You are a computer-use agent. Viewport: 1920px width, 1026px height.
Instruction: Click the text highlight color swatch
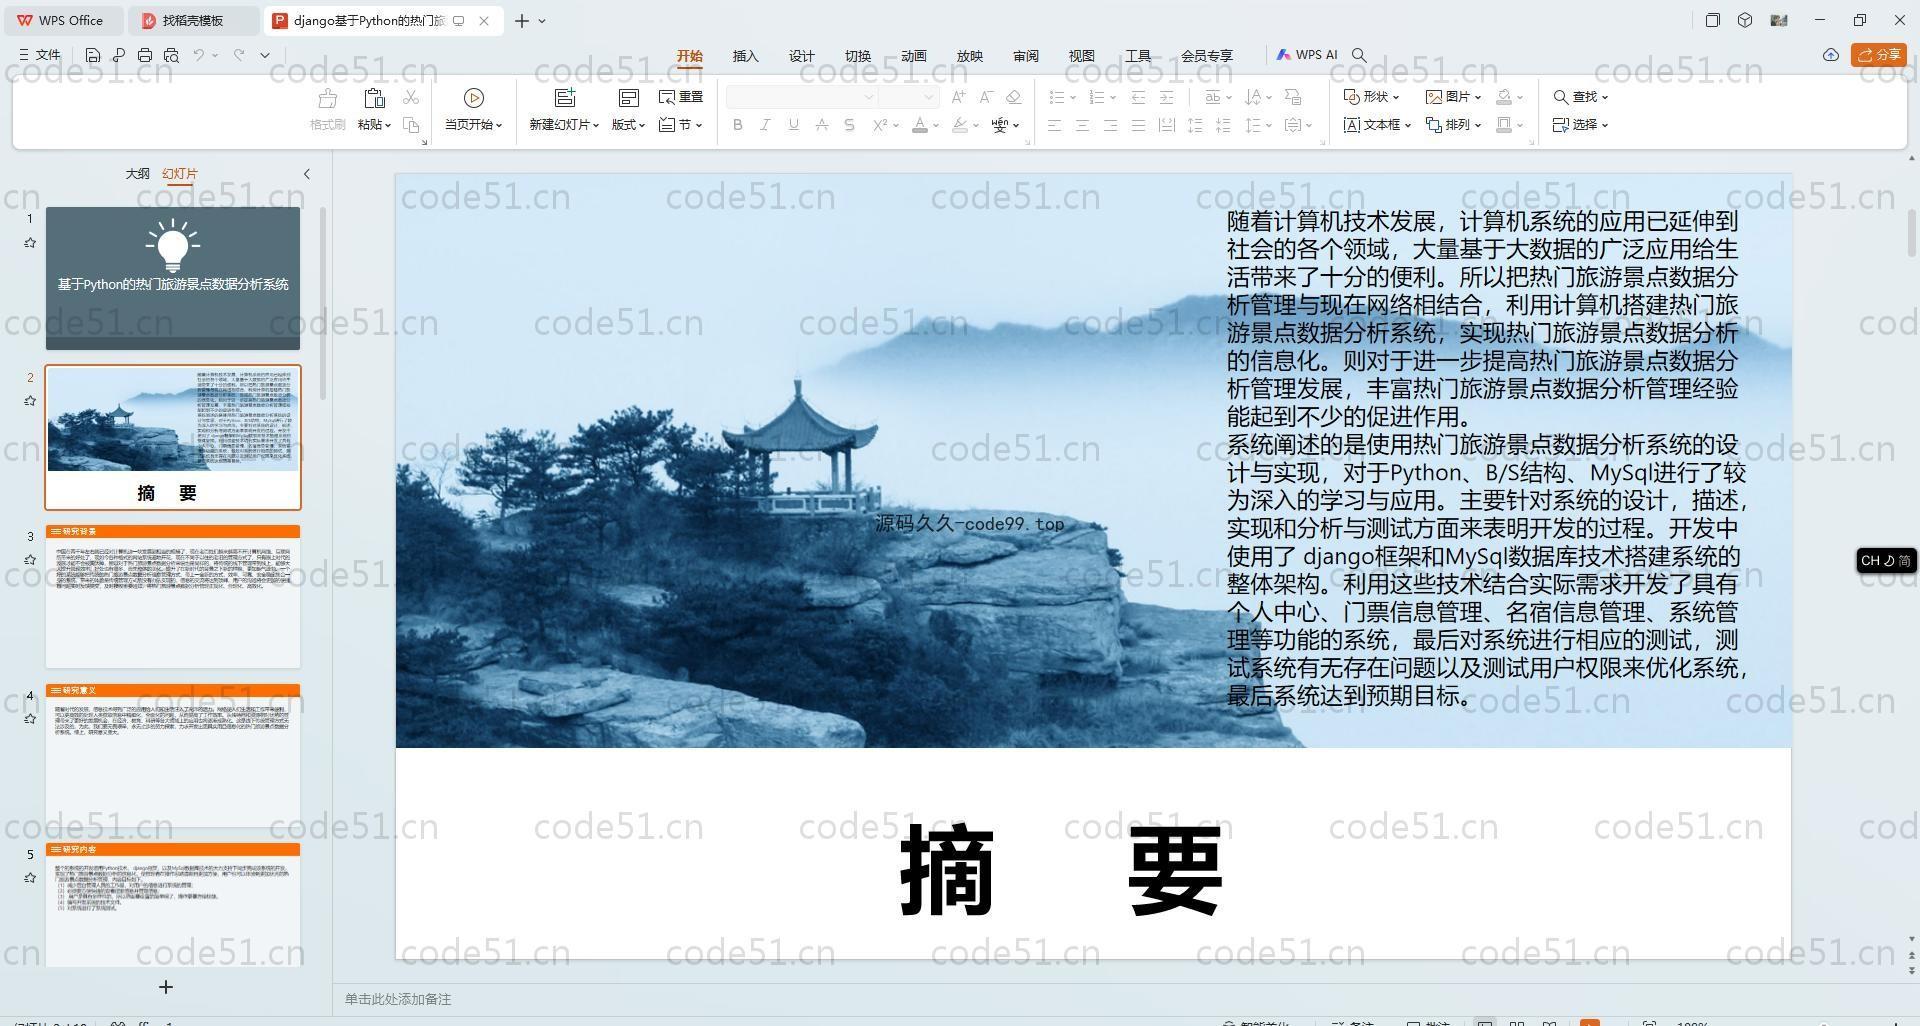[x=960, y=125]
